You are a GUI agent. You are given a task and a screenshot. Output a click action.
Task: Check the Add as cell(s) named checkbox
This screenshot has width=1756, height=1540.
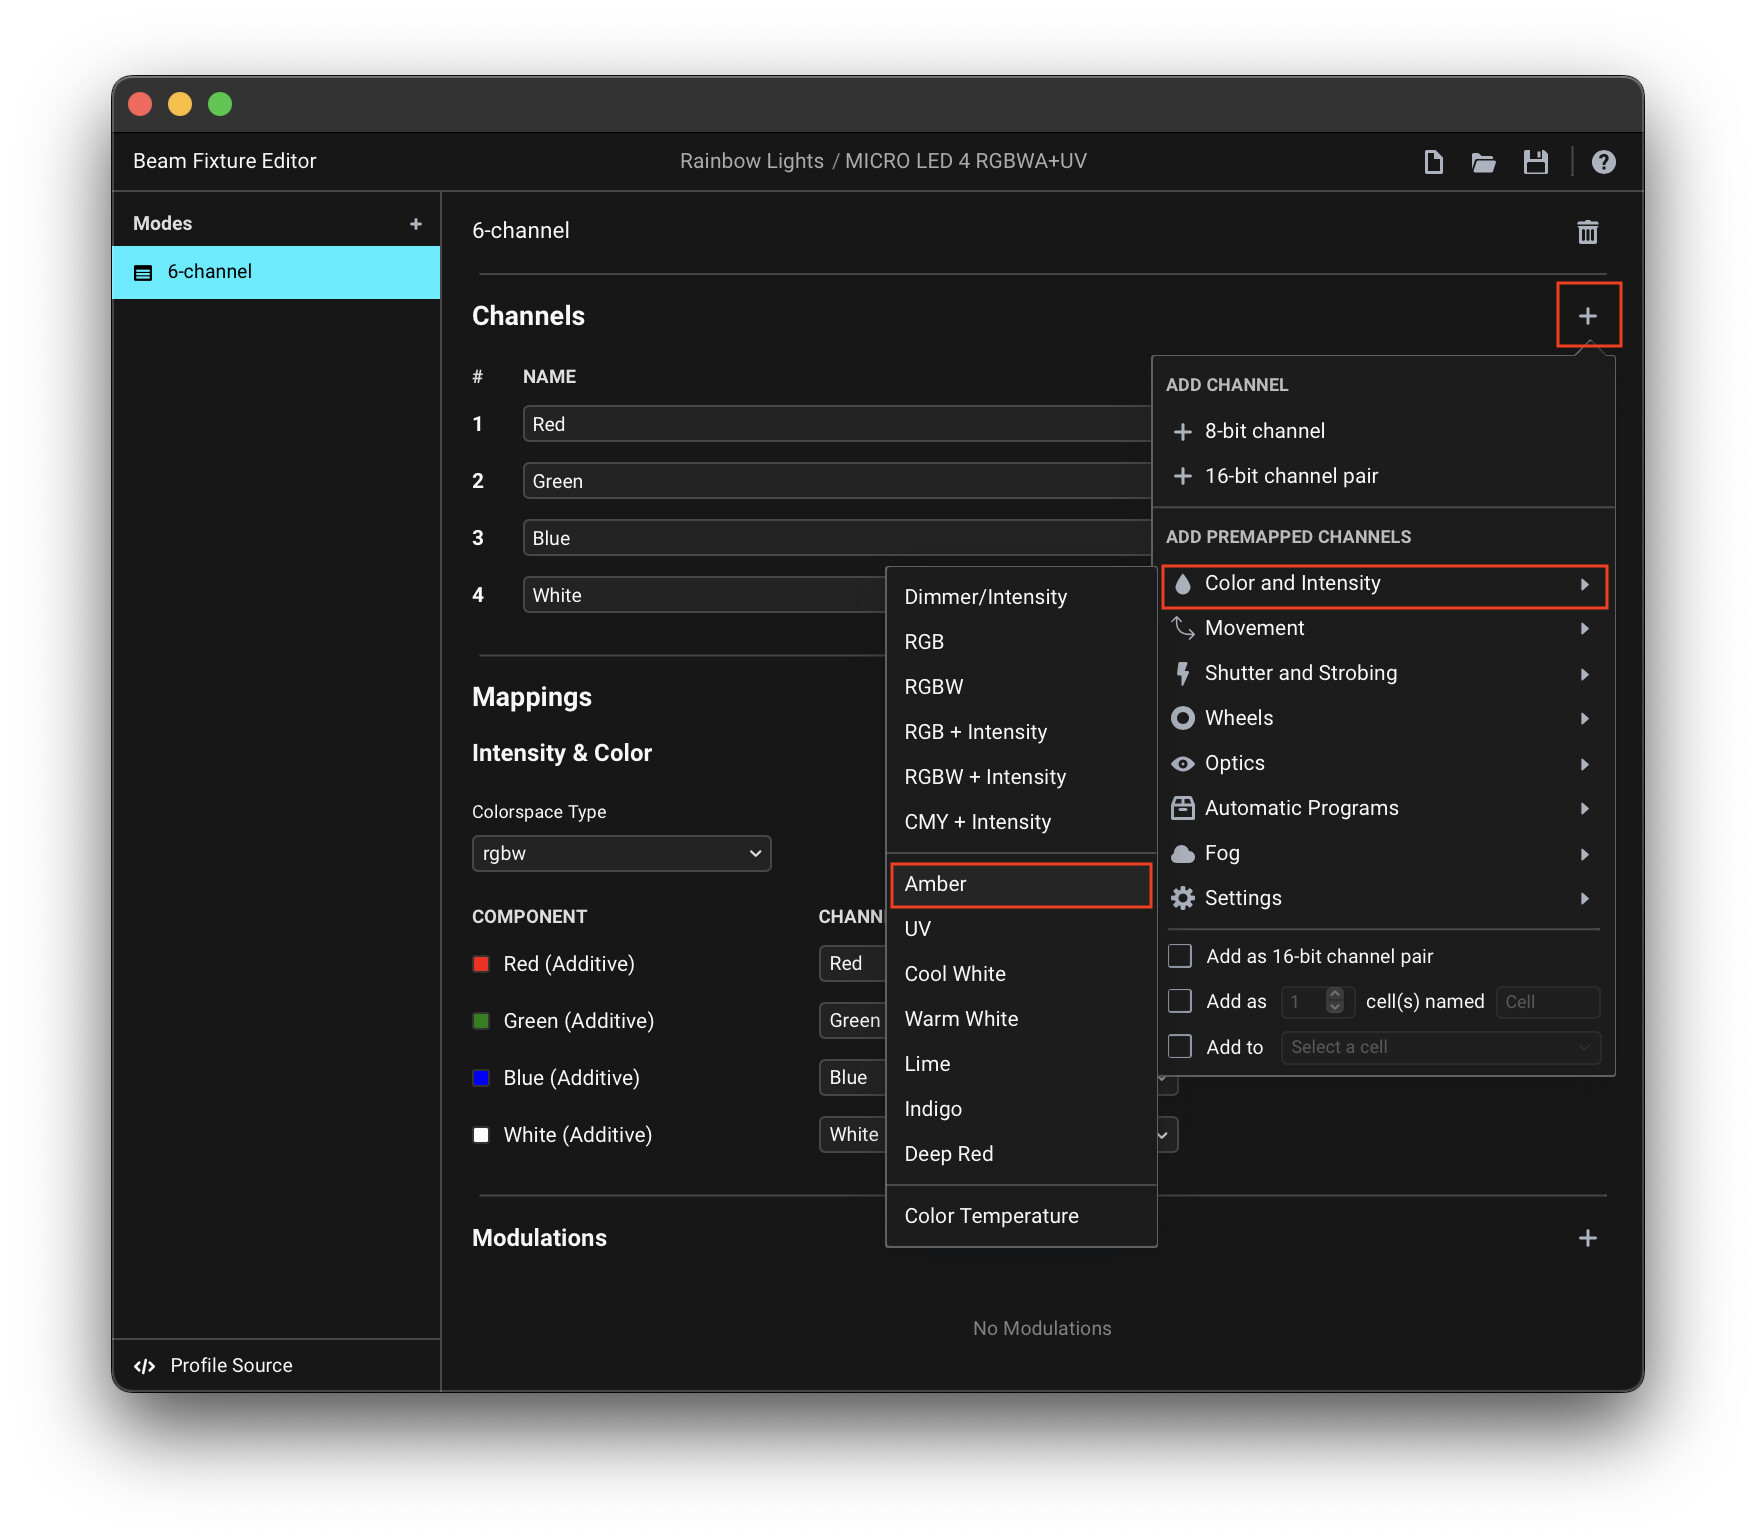coord(1180,1001)
